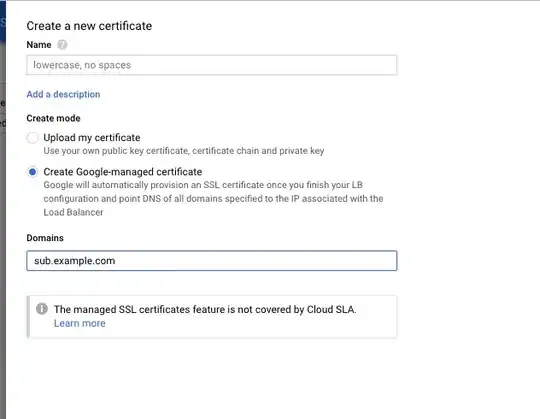Click the Create mode section label
This screenshot has height=419, width=540.
pos(53,118)
